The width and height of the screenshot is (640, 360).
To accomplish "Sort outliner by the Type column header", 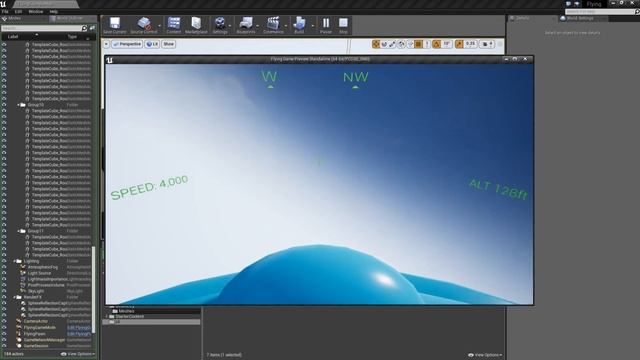I will click(72, 37).
